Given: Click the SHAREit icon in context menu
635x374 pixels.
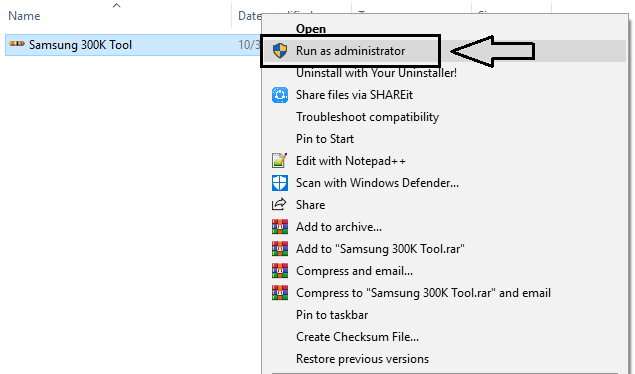Looking at the screenshot, I should [x=280, y=95].
